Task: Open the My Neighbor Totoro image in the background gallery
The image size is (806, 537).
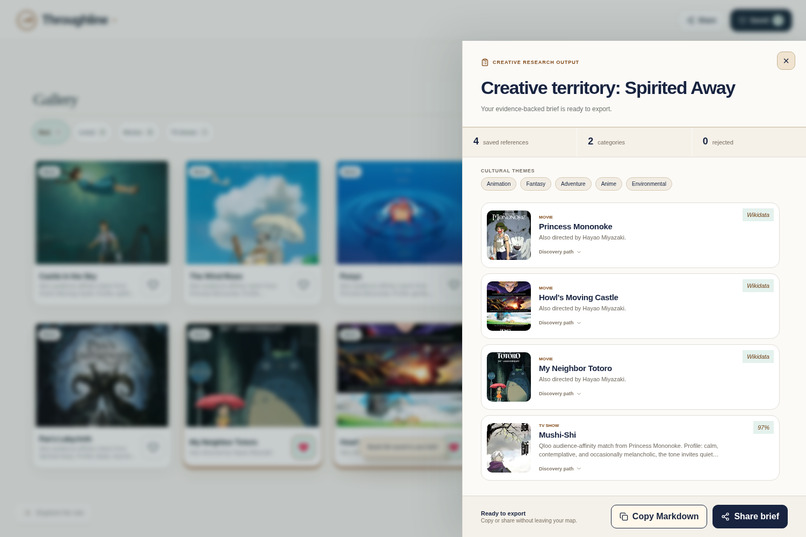Action: pyautogui.click(x=252, y=375)
